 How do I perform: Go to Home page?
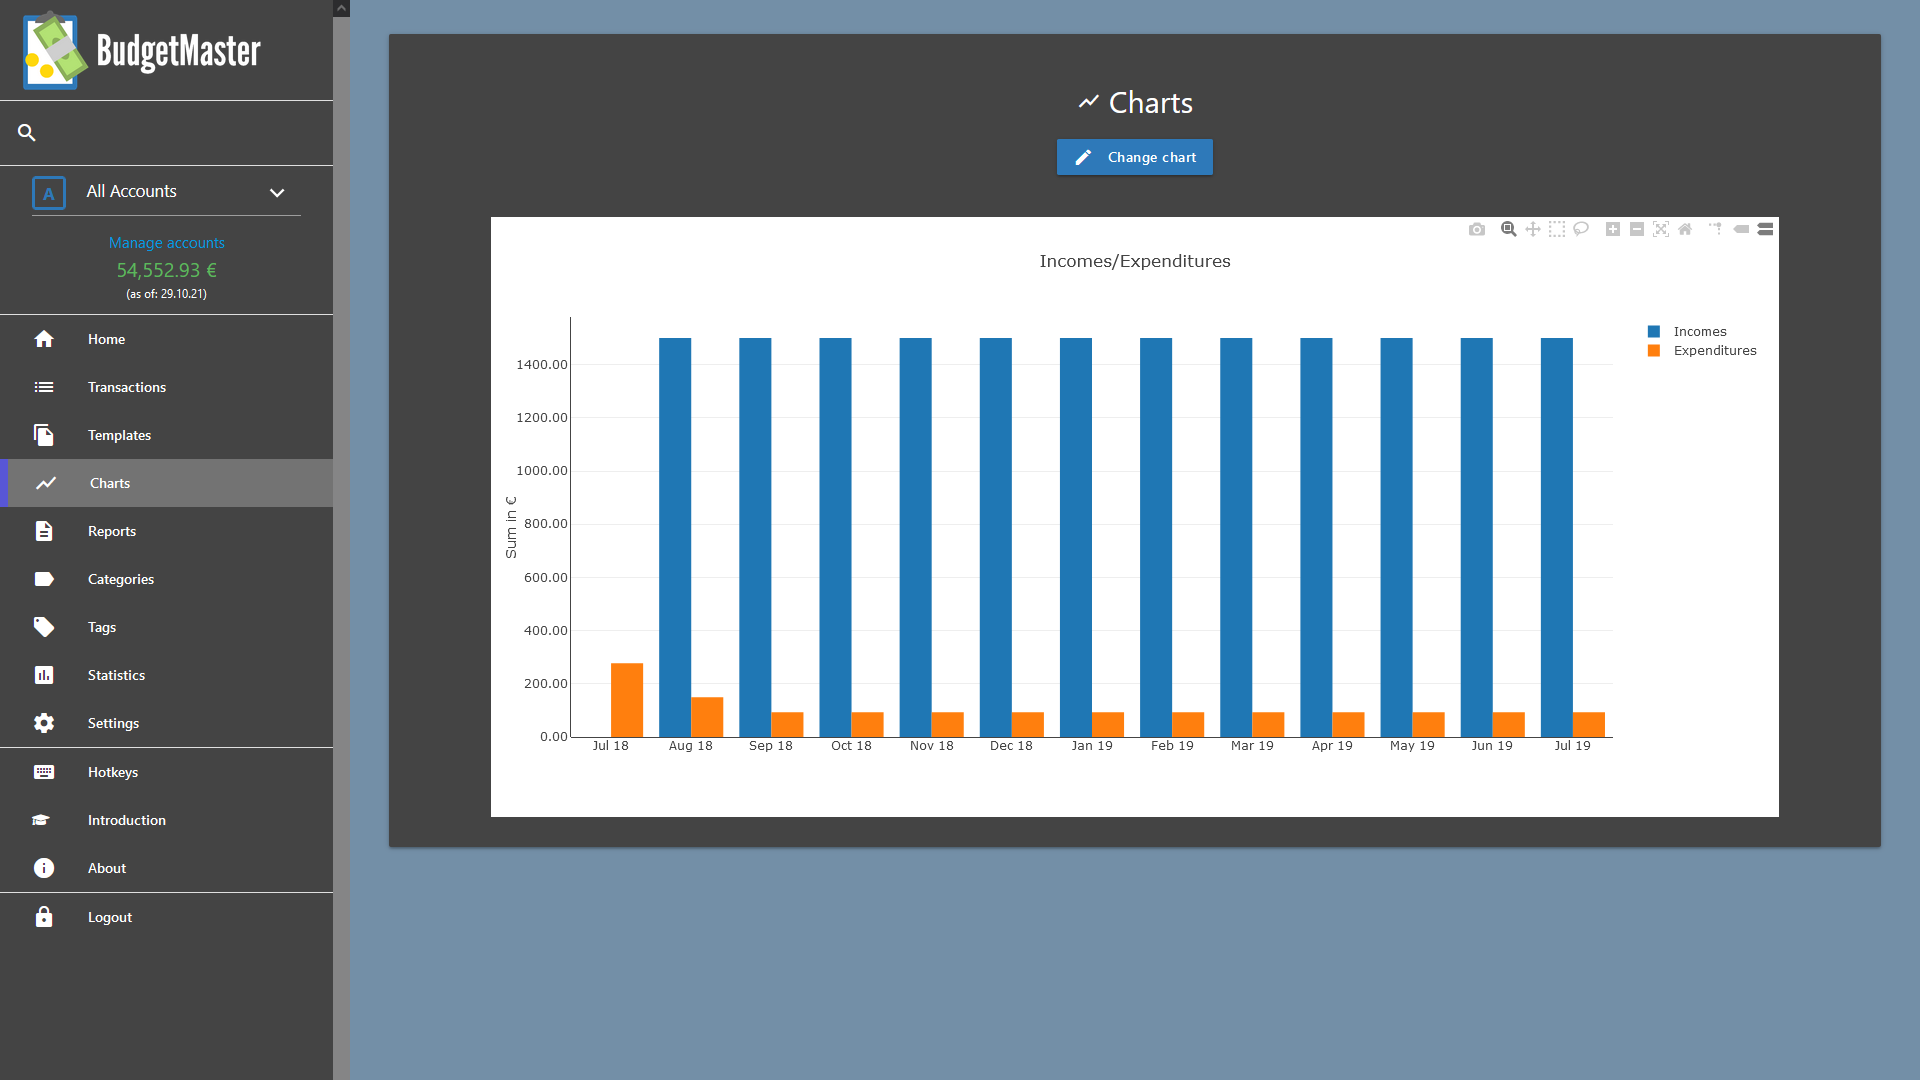click(166, 339)
